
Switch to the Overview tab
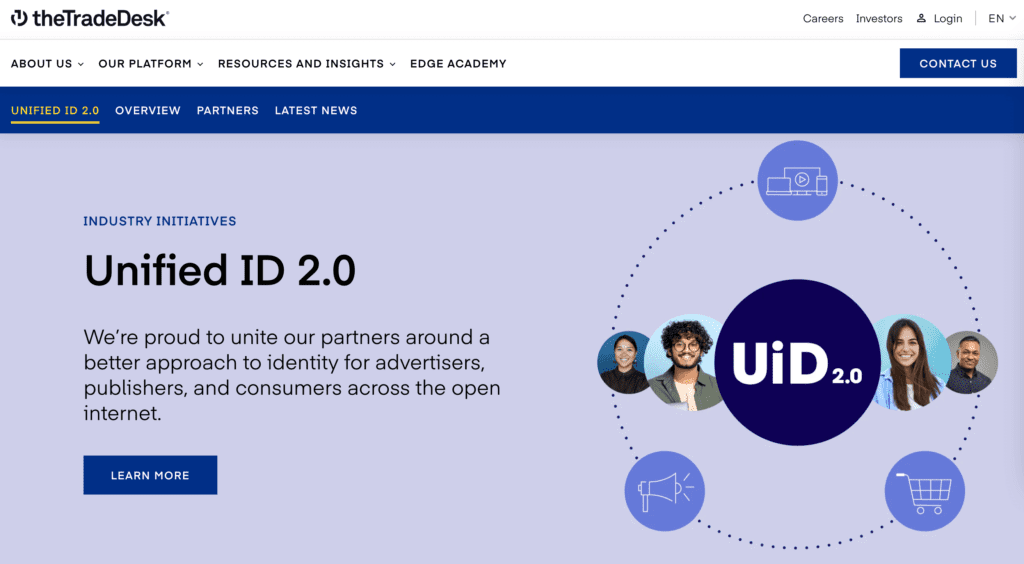pos(148,110)
